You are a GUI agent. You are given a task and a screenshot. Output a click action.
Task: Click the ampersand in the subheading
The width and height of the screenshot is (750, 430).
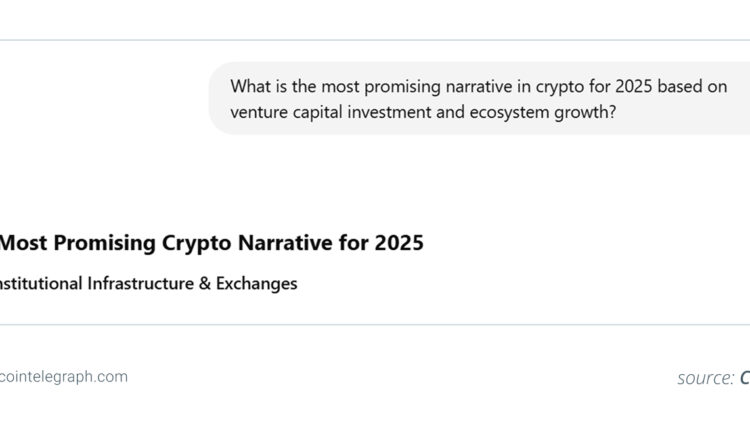tap(205, 283)
